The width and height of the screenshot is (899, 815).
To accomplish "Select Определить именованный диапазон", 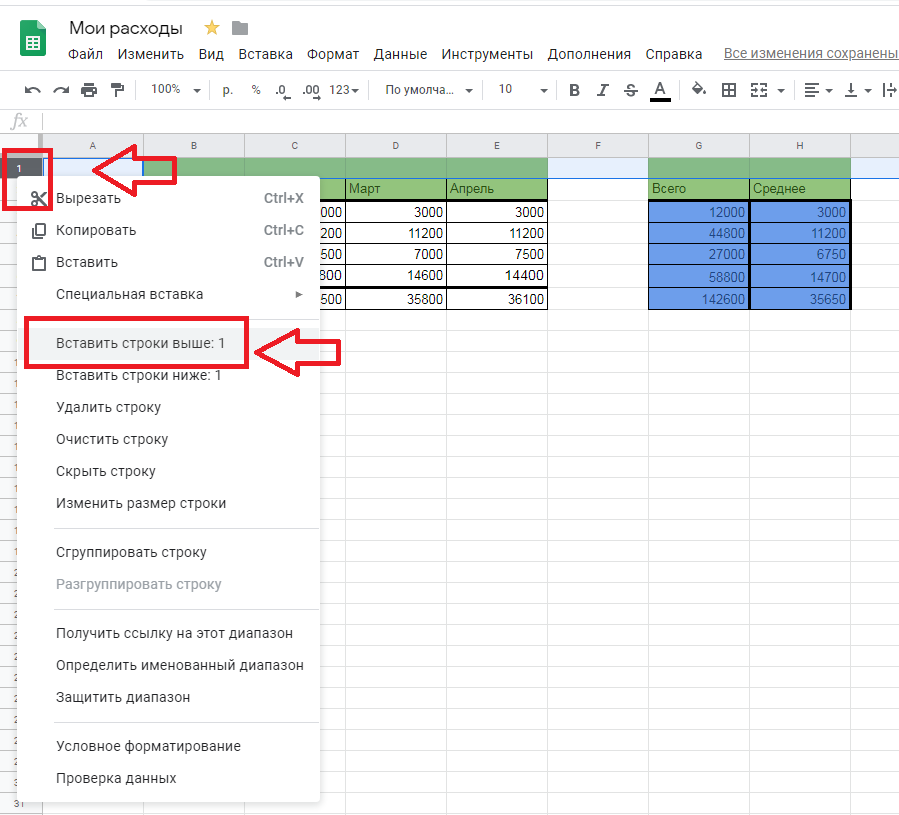I will pos(169,665).
